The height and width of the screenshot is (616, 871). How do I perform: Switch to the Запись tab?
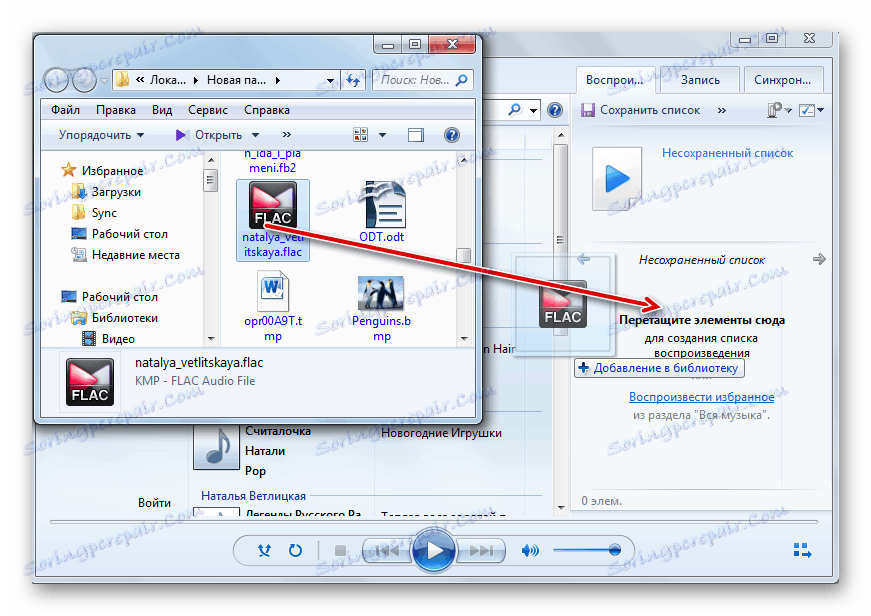pyautogui.click(x=700, y=80)
